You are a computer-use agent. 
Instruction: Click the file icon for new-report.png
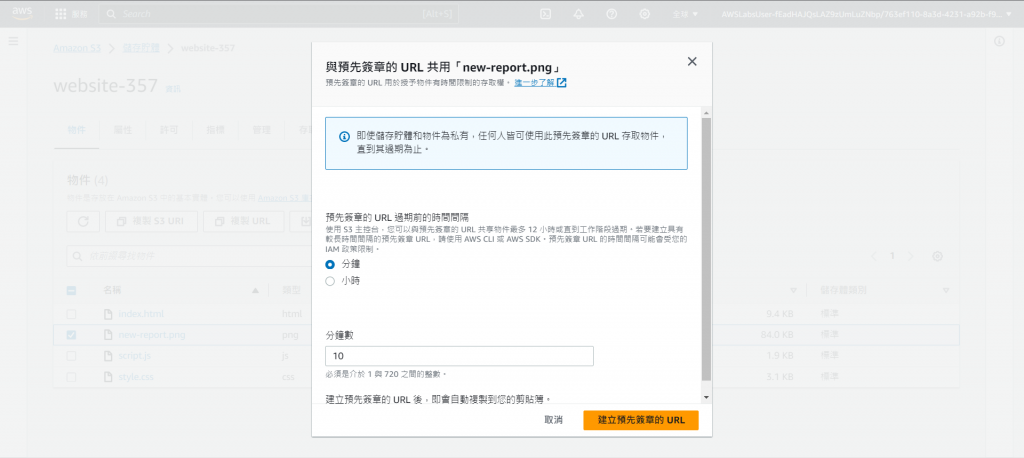pyautogui.click(x=108, y=335)
